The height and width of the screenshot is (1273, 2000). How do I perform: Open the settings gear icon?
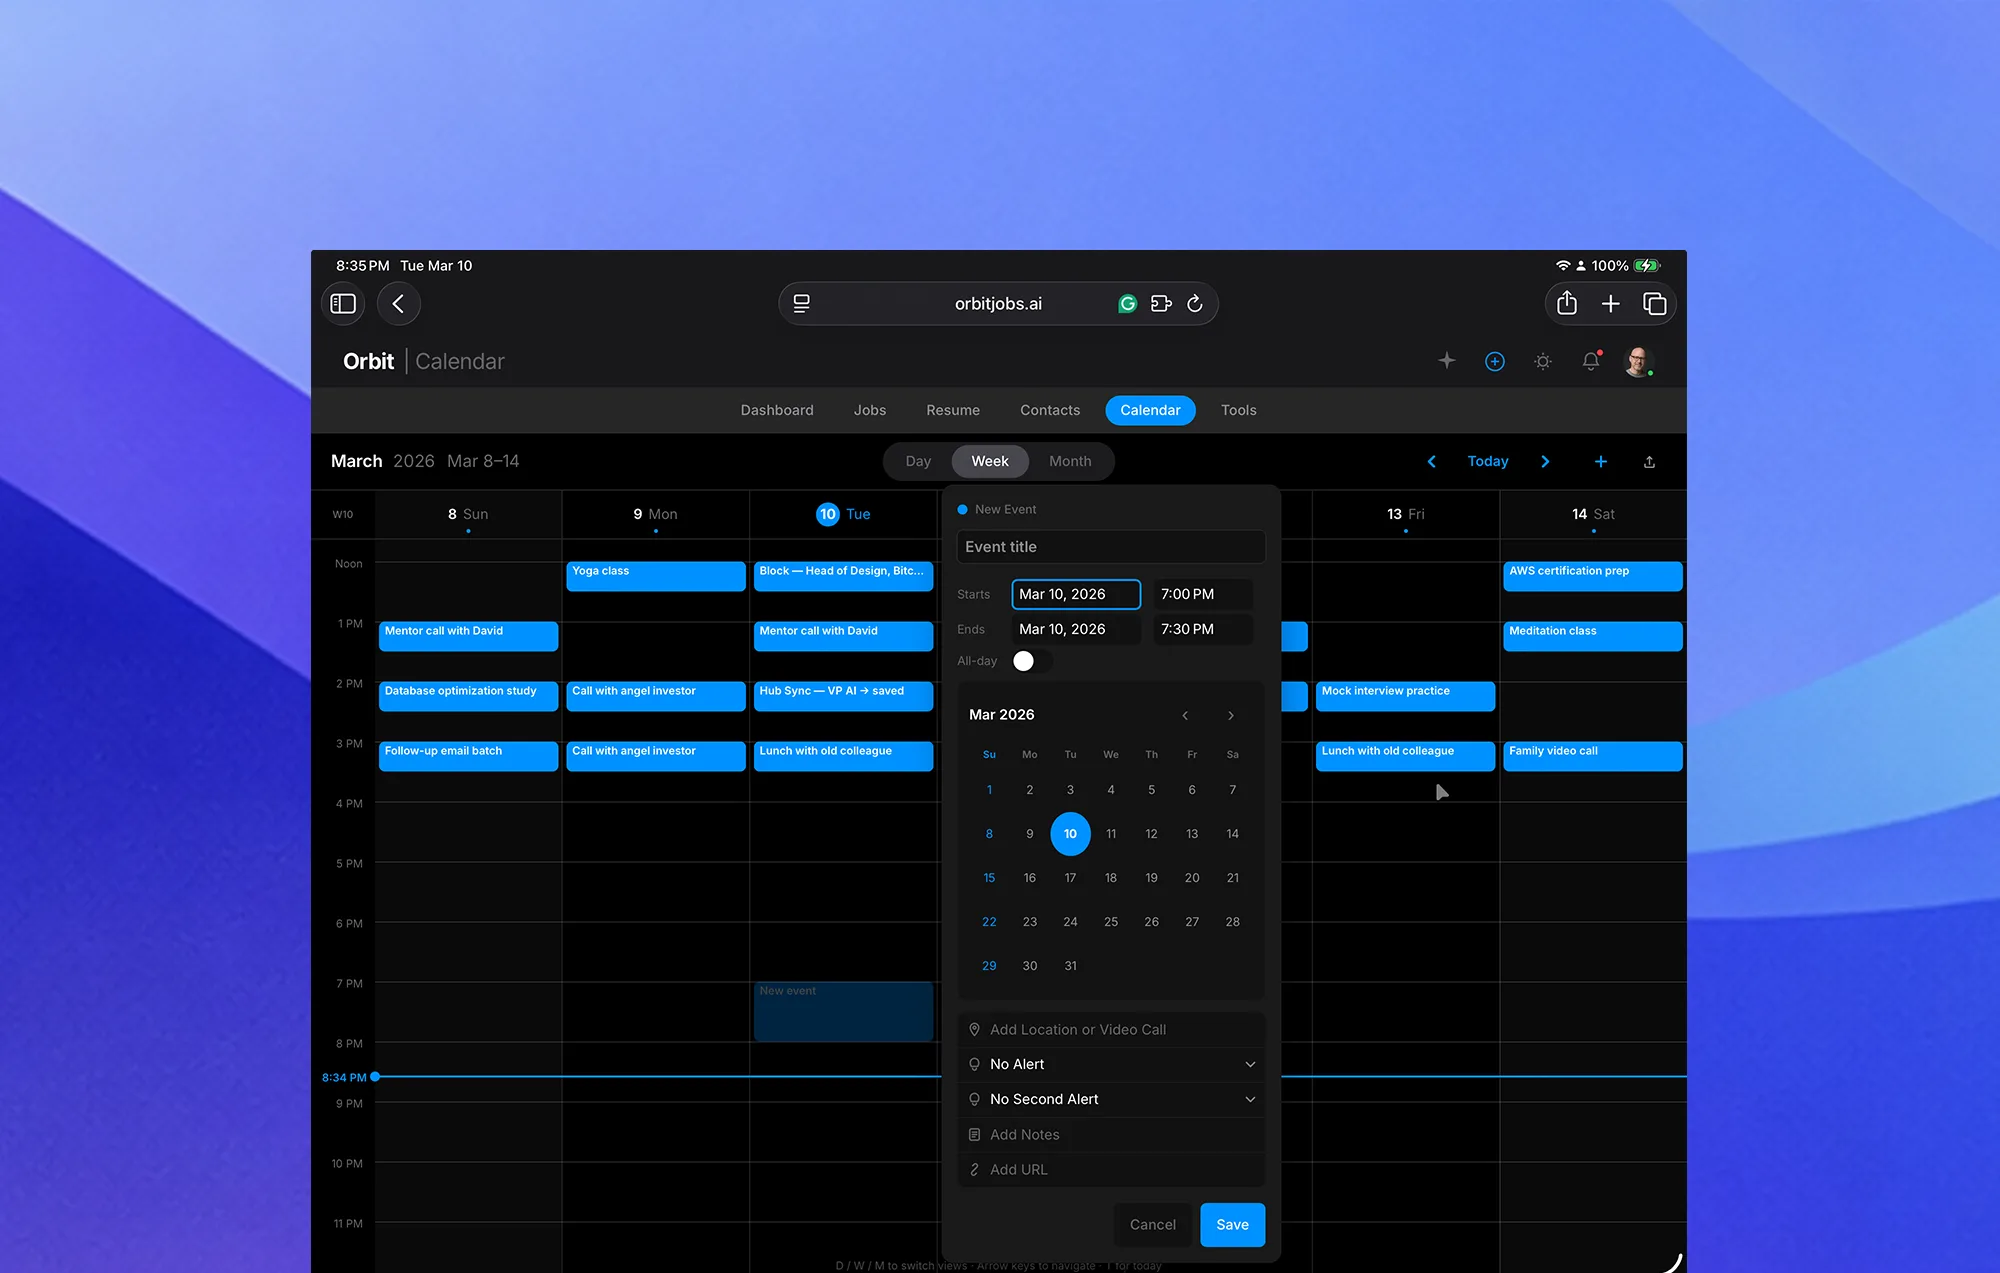pyautogui.click(x=1543, y=361)
